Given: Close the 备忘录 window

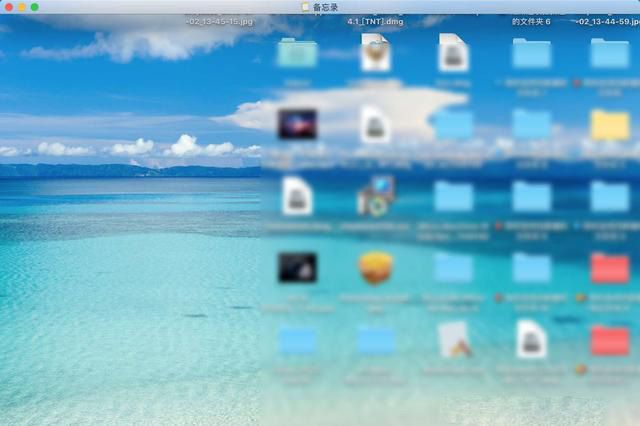Looking at the screenshot, I should [9, 7].
